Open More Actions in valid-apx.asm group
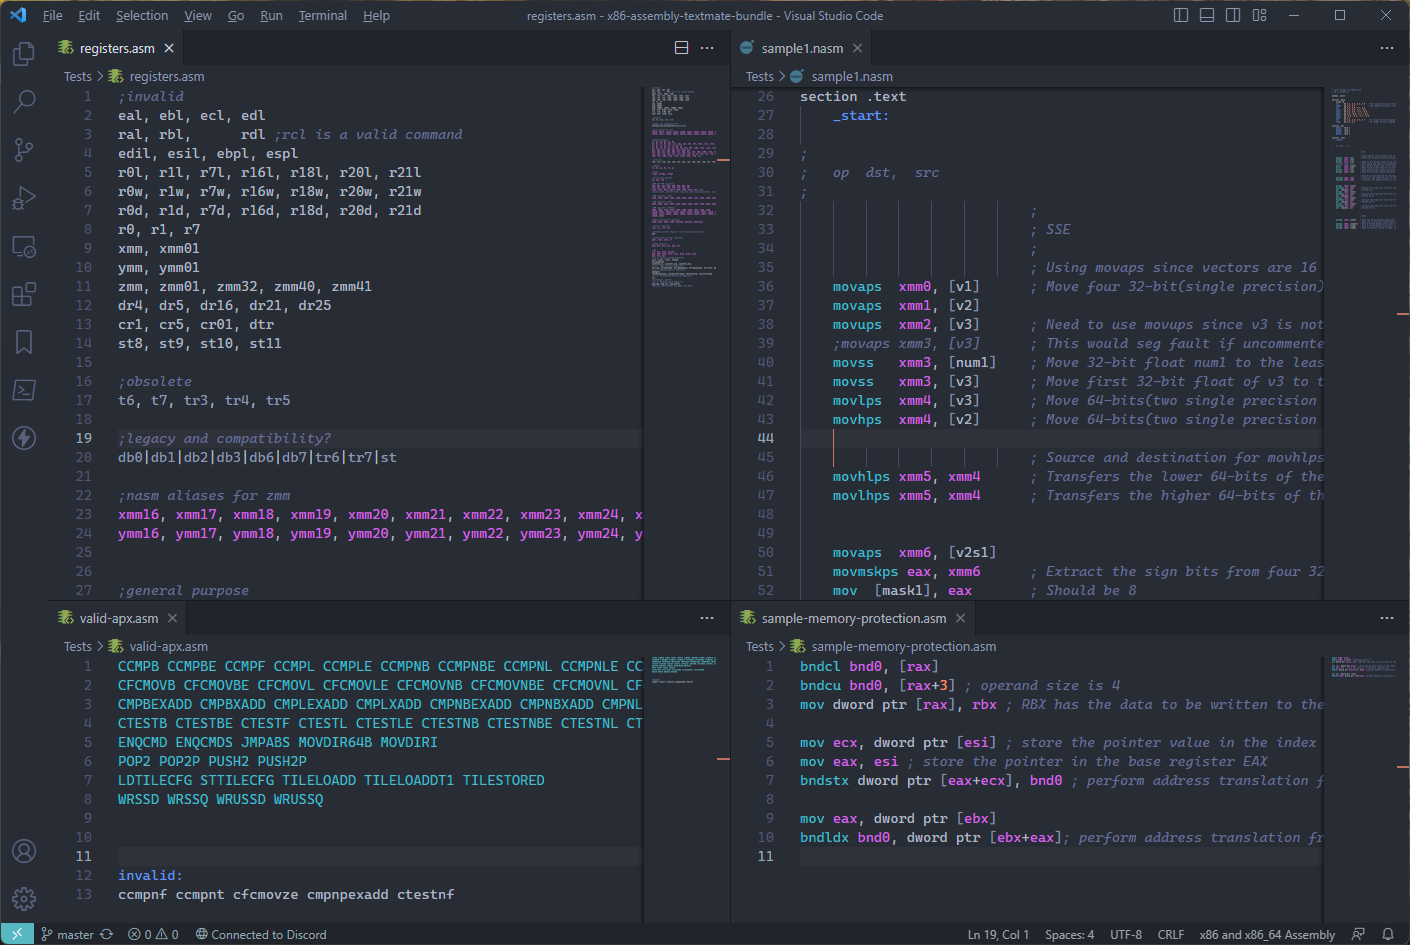 [x=708, y=618]
